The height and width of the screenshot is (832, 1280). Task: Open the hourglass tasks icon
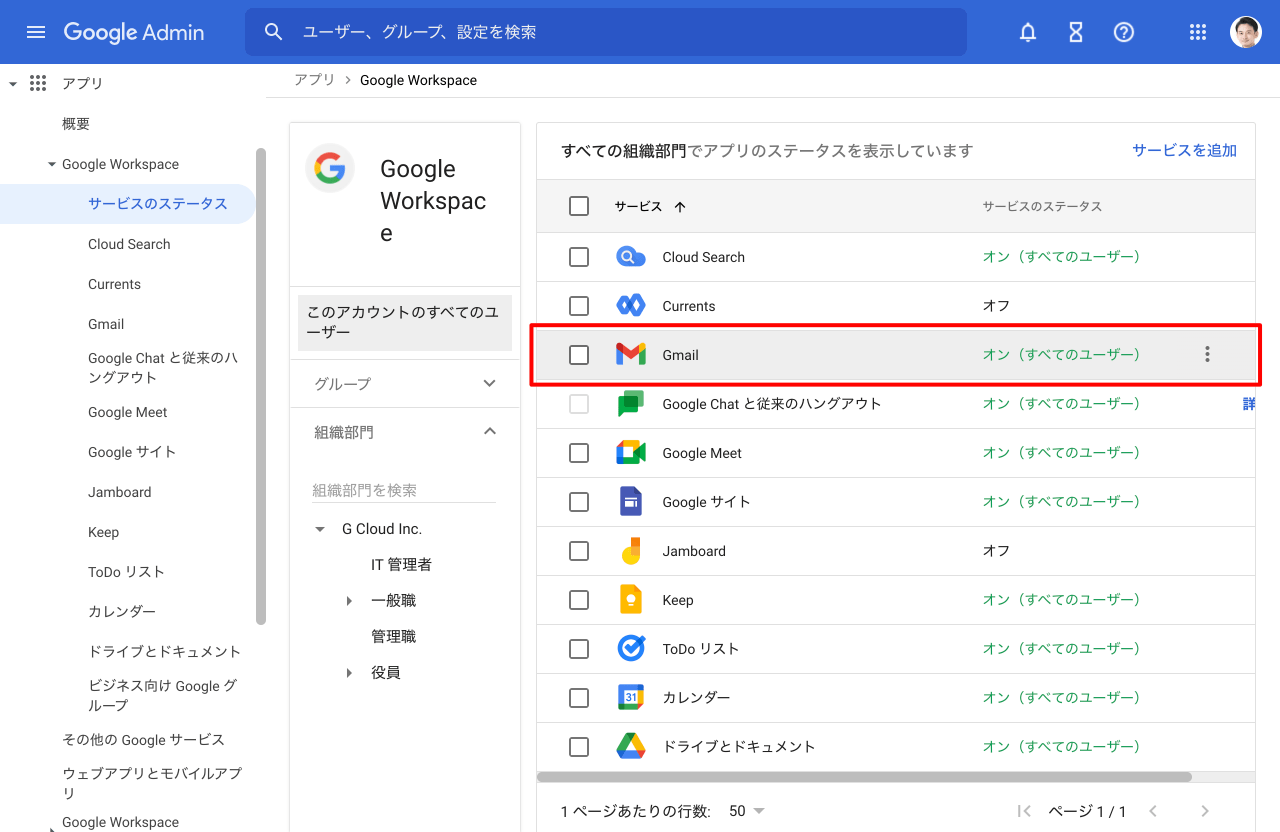(1076, 32)
